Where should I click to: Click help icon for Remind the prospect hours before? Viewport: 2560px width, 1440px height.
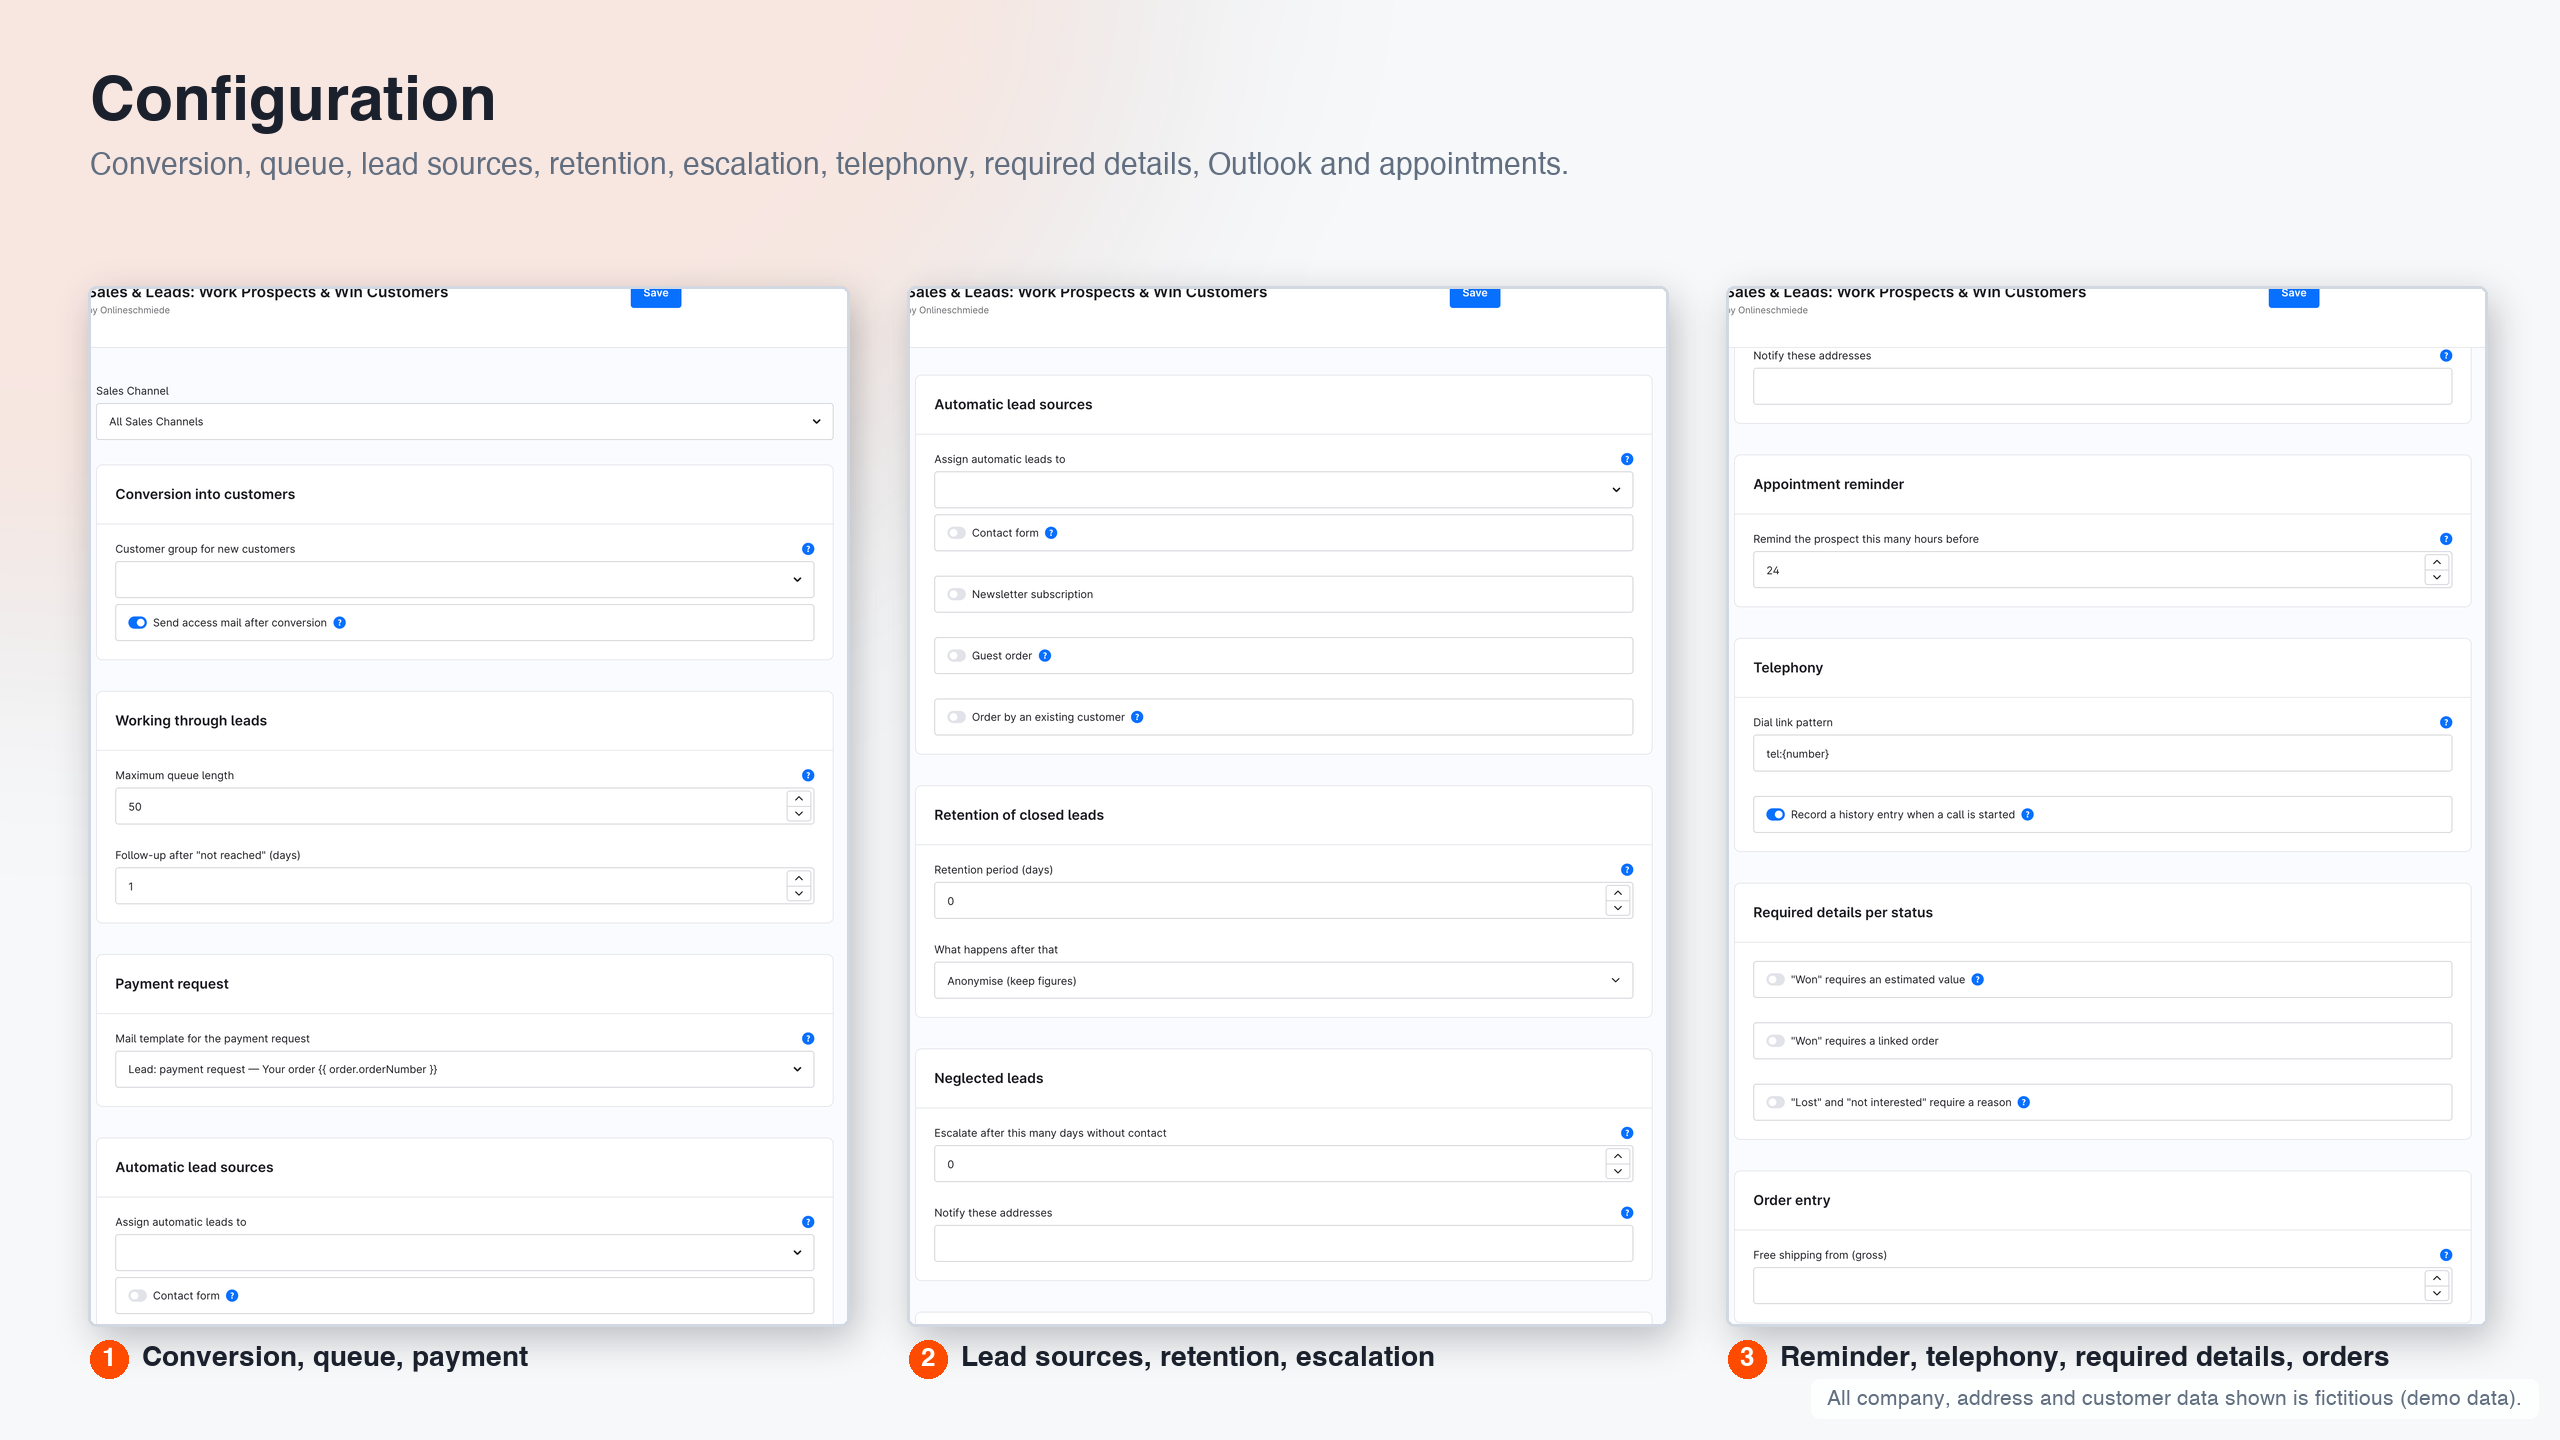(2446, 539)
